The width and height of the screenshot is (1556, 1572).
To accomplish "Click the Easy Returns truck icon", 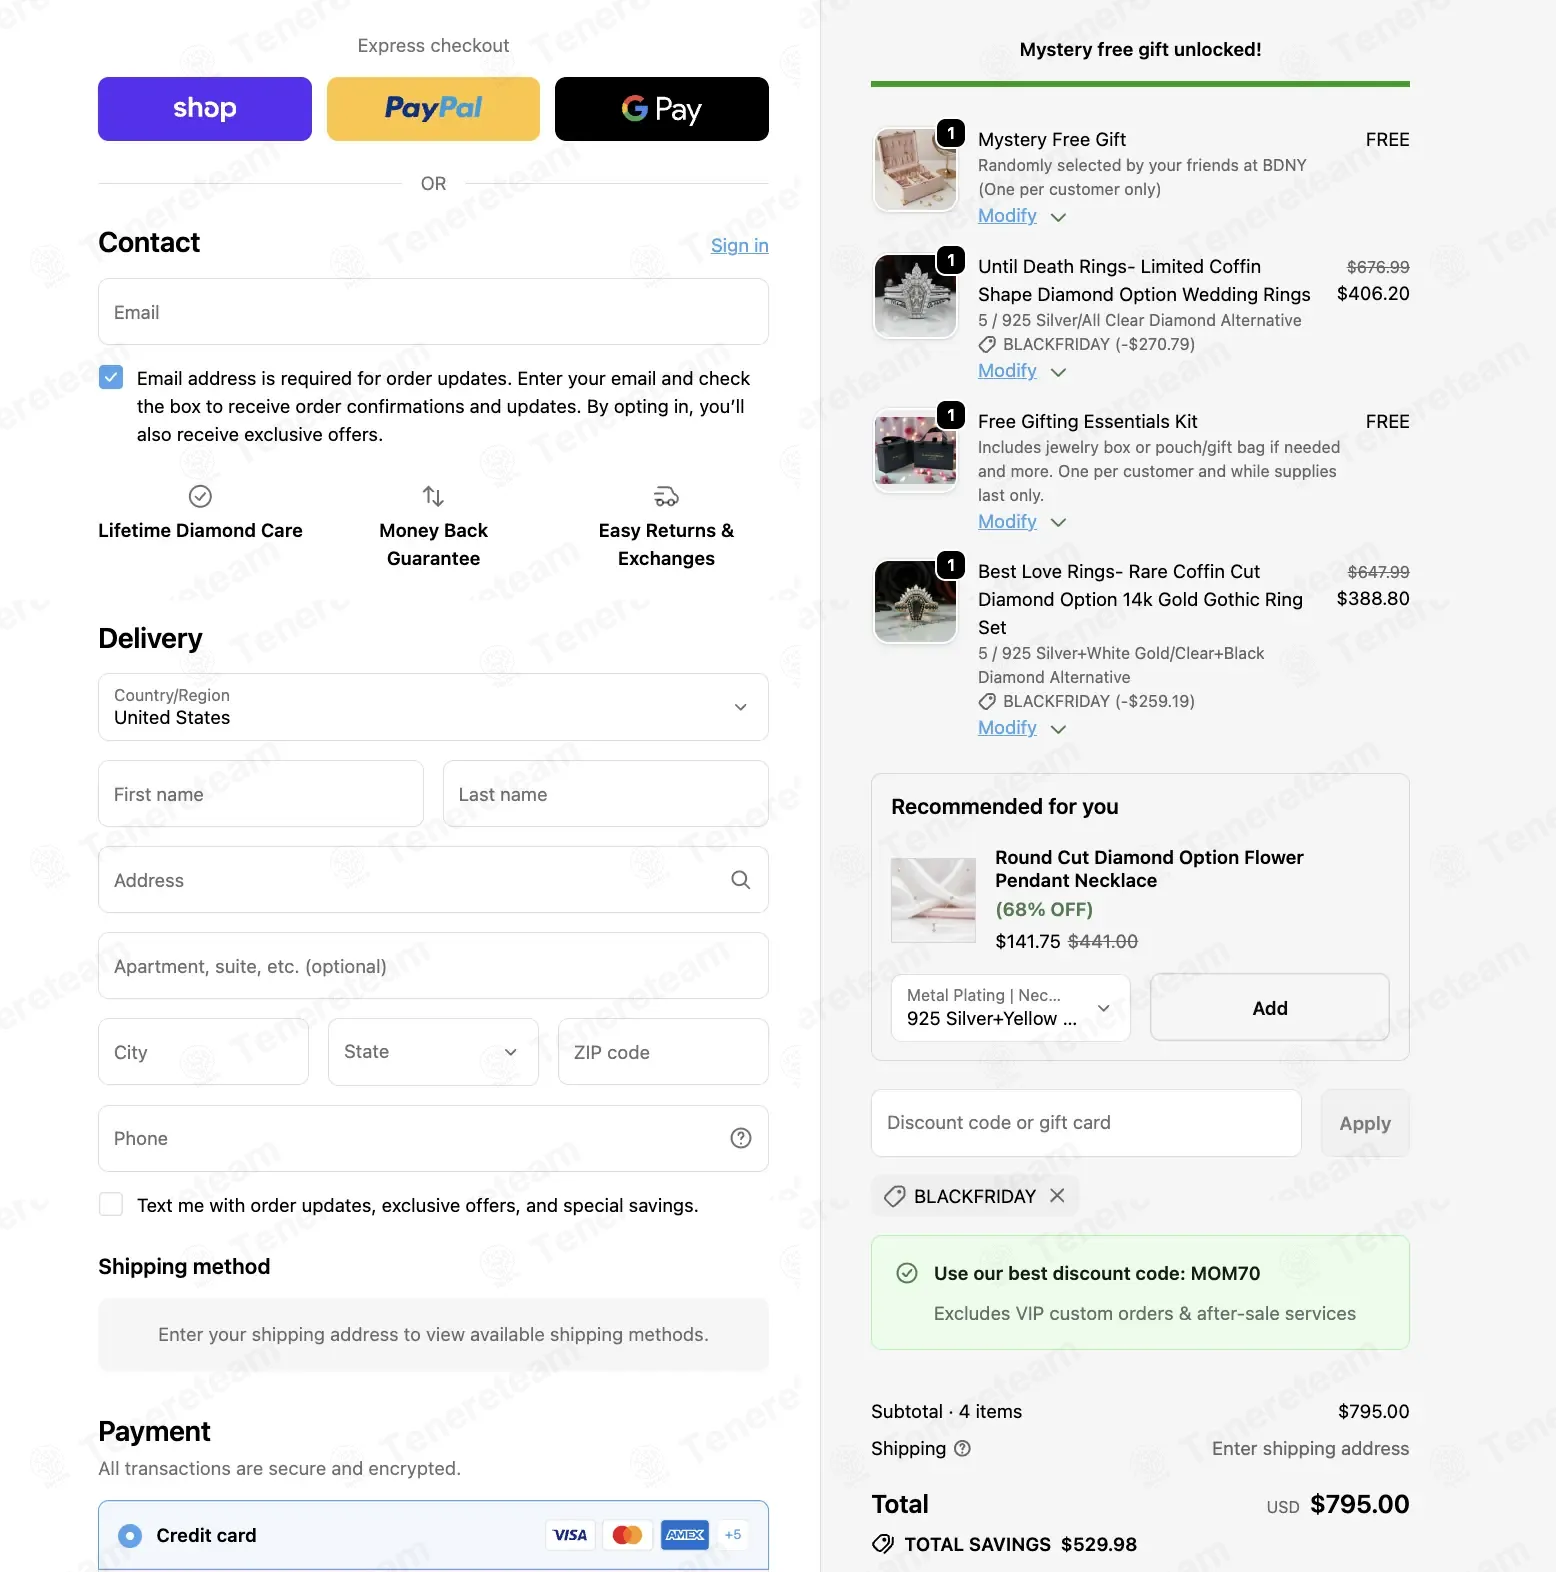I will [x=666, y=496].
